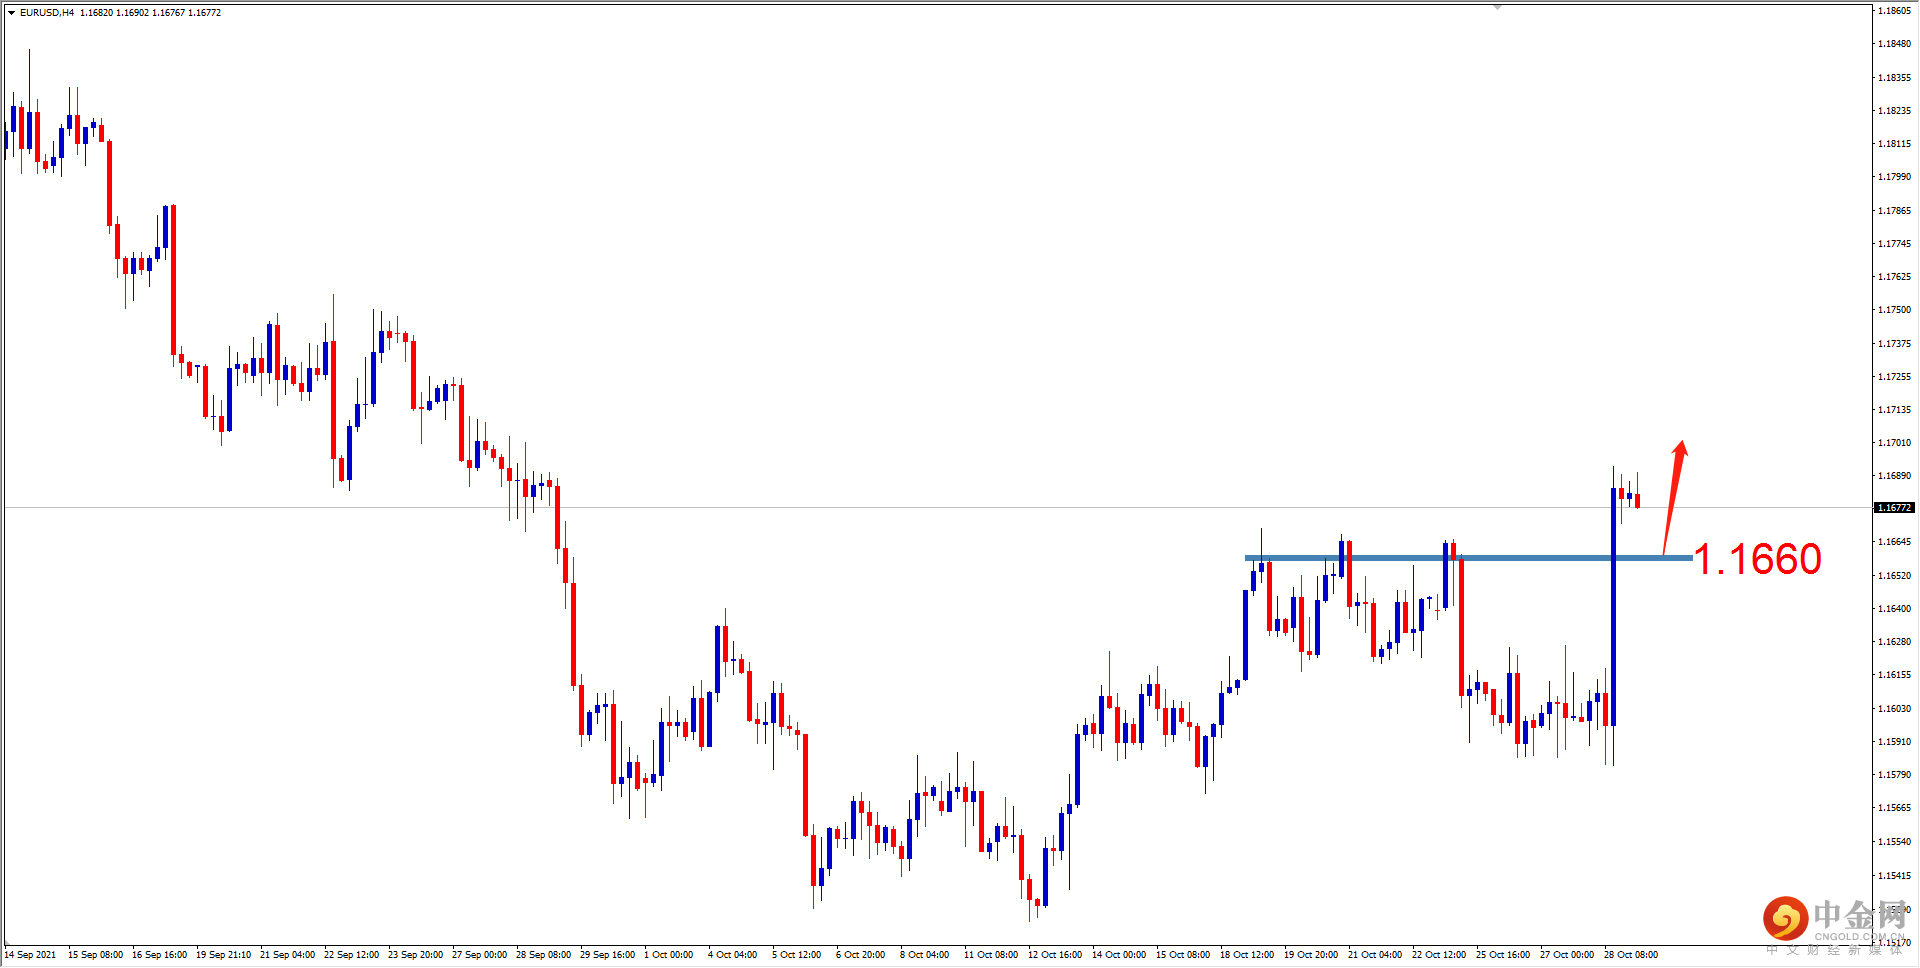Click the current price tag 1.16772 on price axis
The image size is (1920, 968).
[x=1893, y=507]
